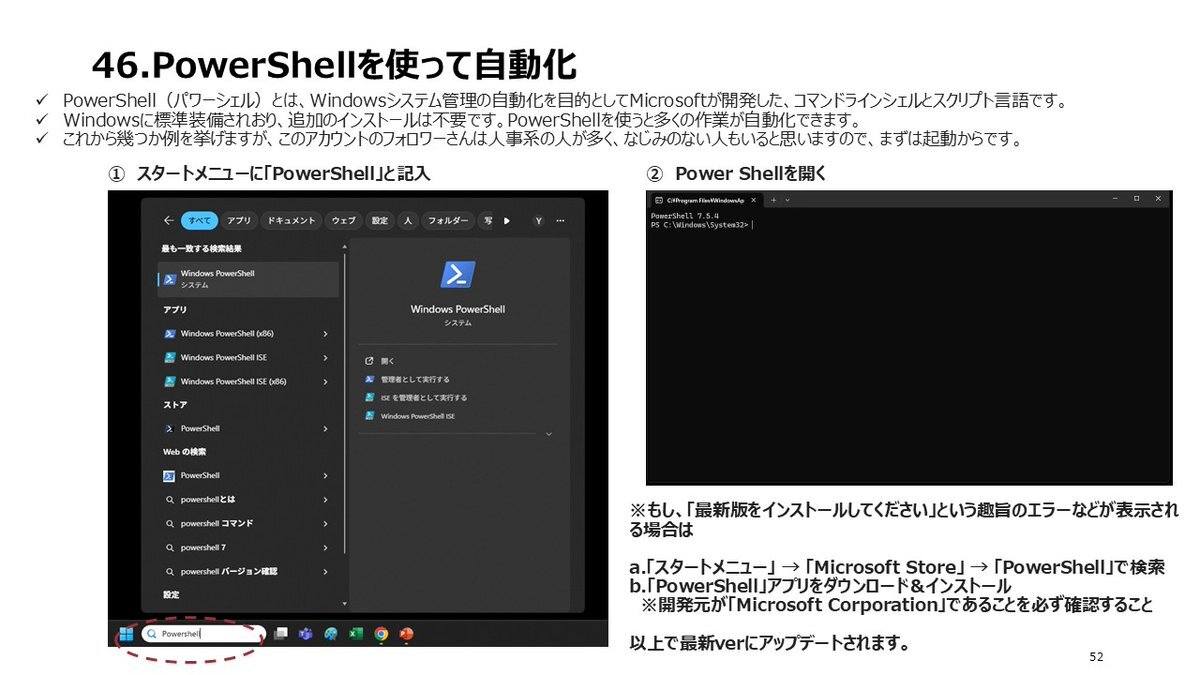Choose ISE を管理者として実行する
Image resolution: width=1200 pixels, height=675 pixels.
coord(415,397)
